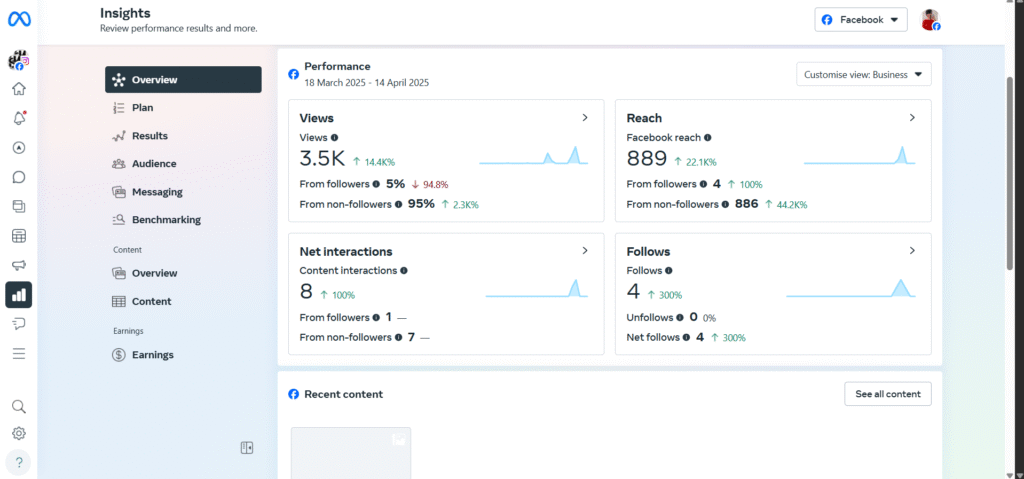Click the Home icon in left sidebar

(x=18, y=89)
